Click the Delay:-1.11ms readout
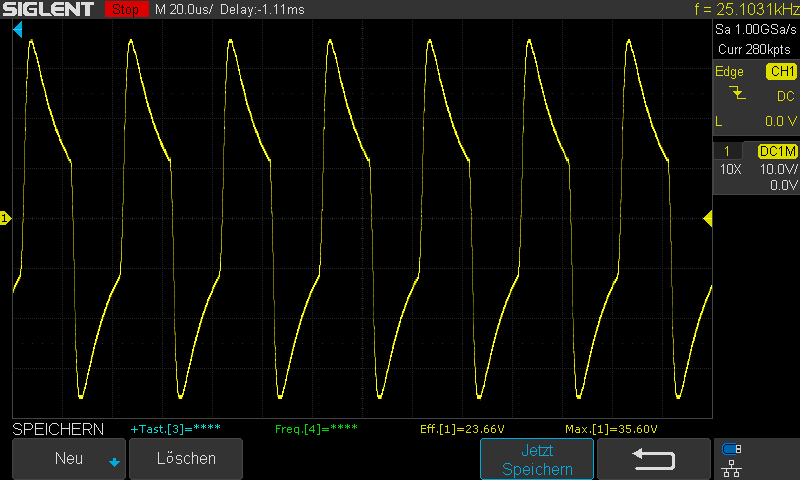Viewport: 800px width, 480px height. [x=262, y=10]
